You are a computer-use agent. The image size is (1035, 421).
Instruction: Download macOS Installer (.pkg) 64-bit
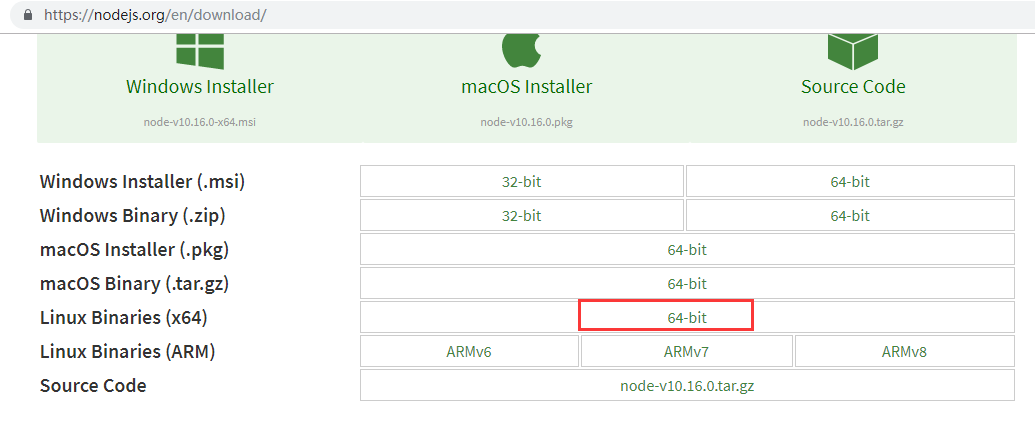(x=687, y=250)
